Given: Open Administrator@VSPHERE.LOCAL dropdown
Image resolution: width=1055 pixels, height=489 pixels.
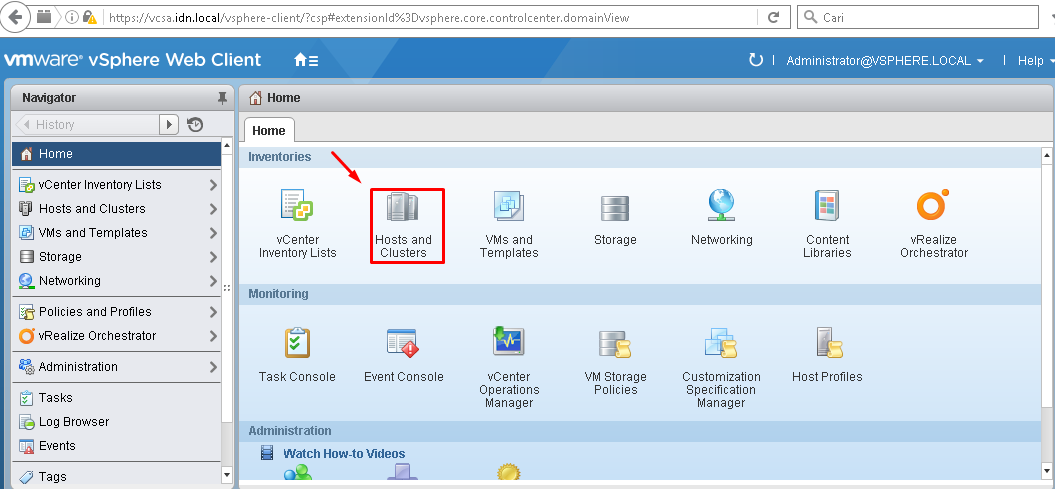Looking at the screenshot, I should (885, 61).
